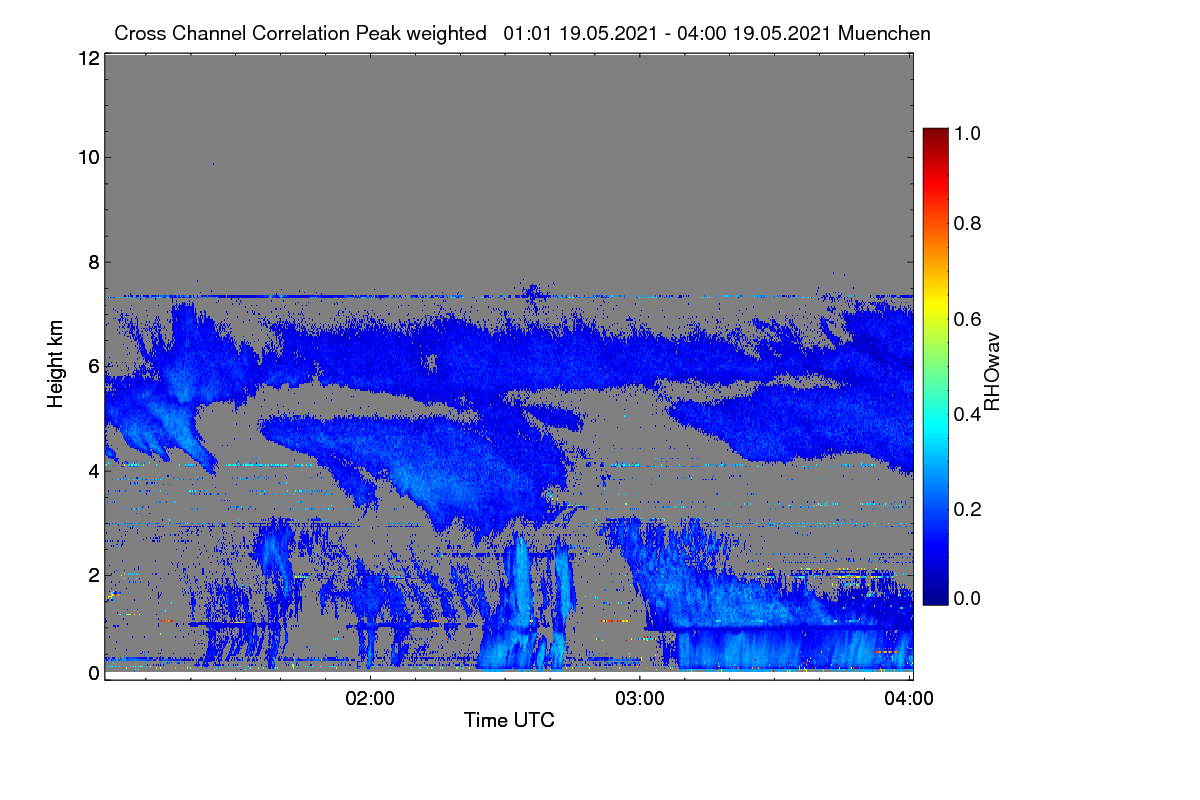Click the '02:00' time axis tick label
Viewport: 1200px width, 800px height.
370,699
